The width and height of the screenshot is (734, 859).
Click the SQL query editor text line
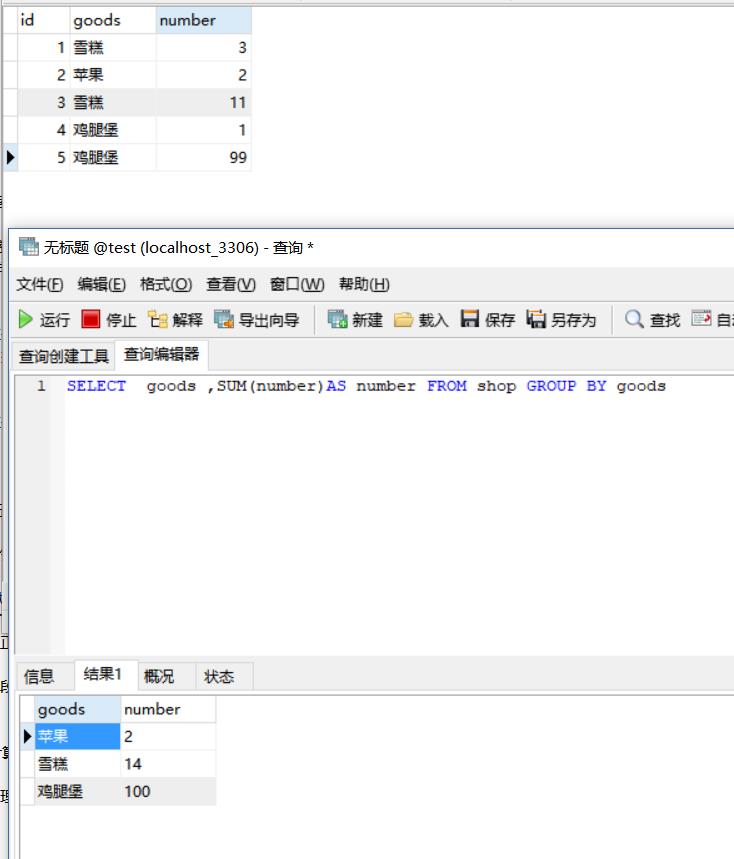[366, 386]
